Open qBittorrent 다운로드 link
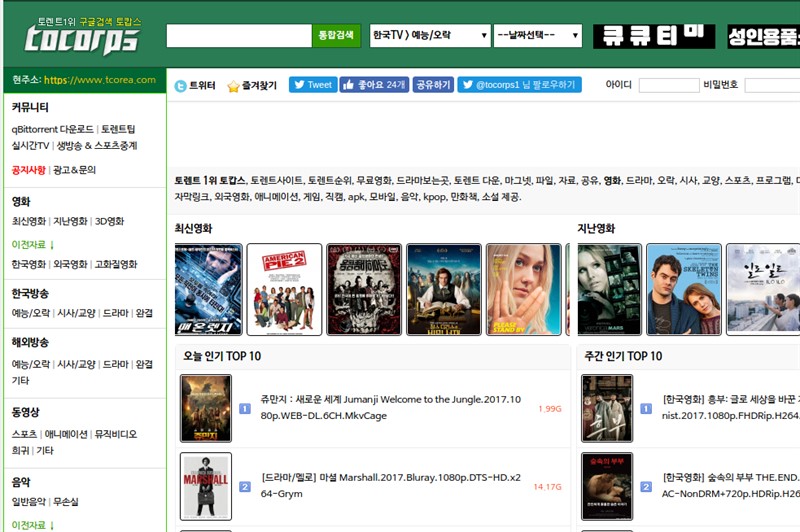The height and width of the screenshot is (532, 800). pos(53,129)
